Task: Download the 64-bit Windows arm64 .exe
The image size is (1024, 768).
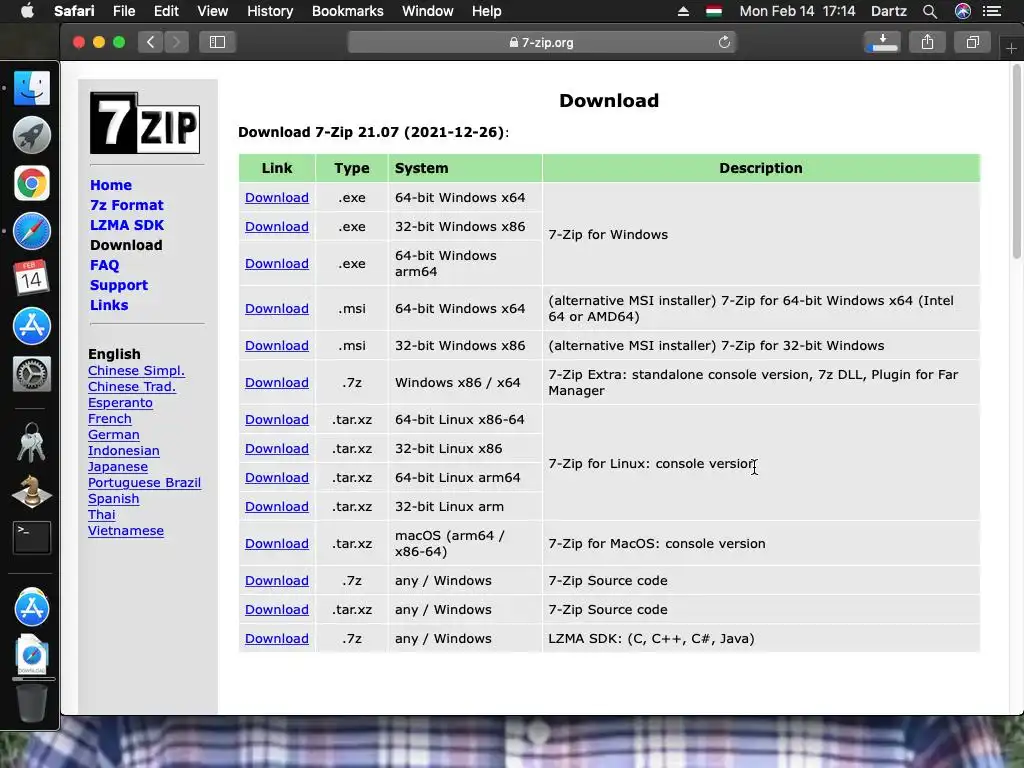Action: pyautogui.click(x=277, y=264)
